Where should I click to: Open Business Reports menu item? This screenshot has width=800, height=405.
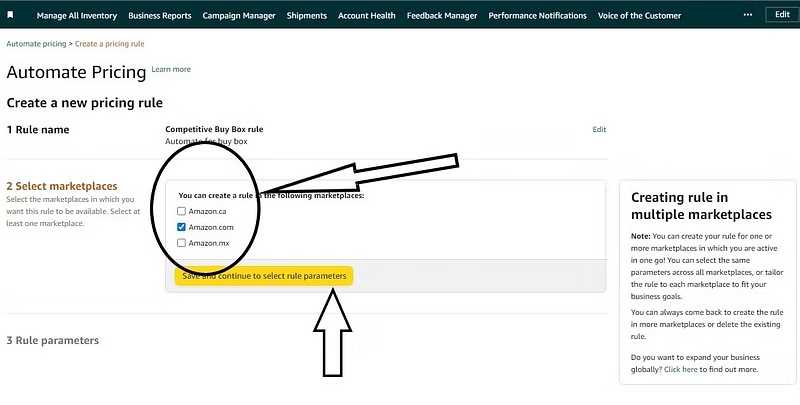pyautogui.click(x=160, y=16)
